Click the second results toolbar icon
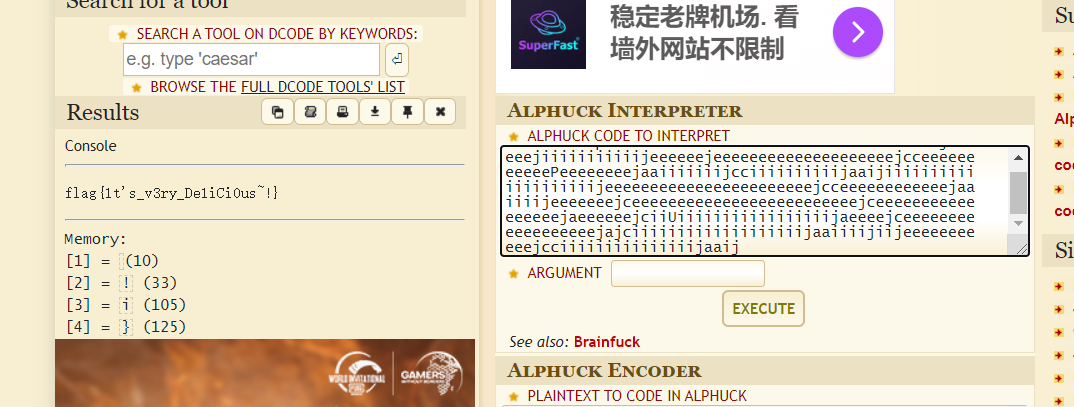 coord(310,112)
